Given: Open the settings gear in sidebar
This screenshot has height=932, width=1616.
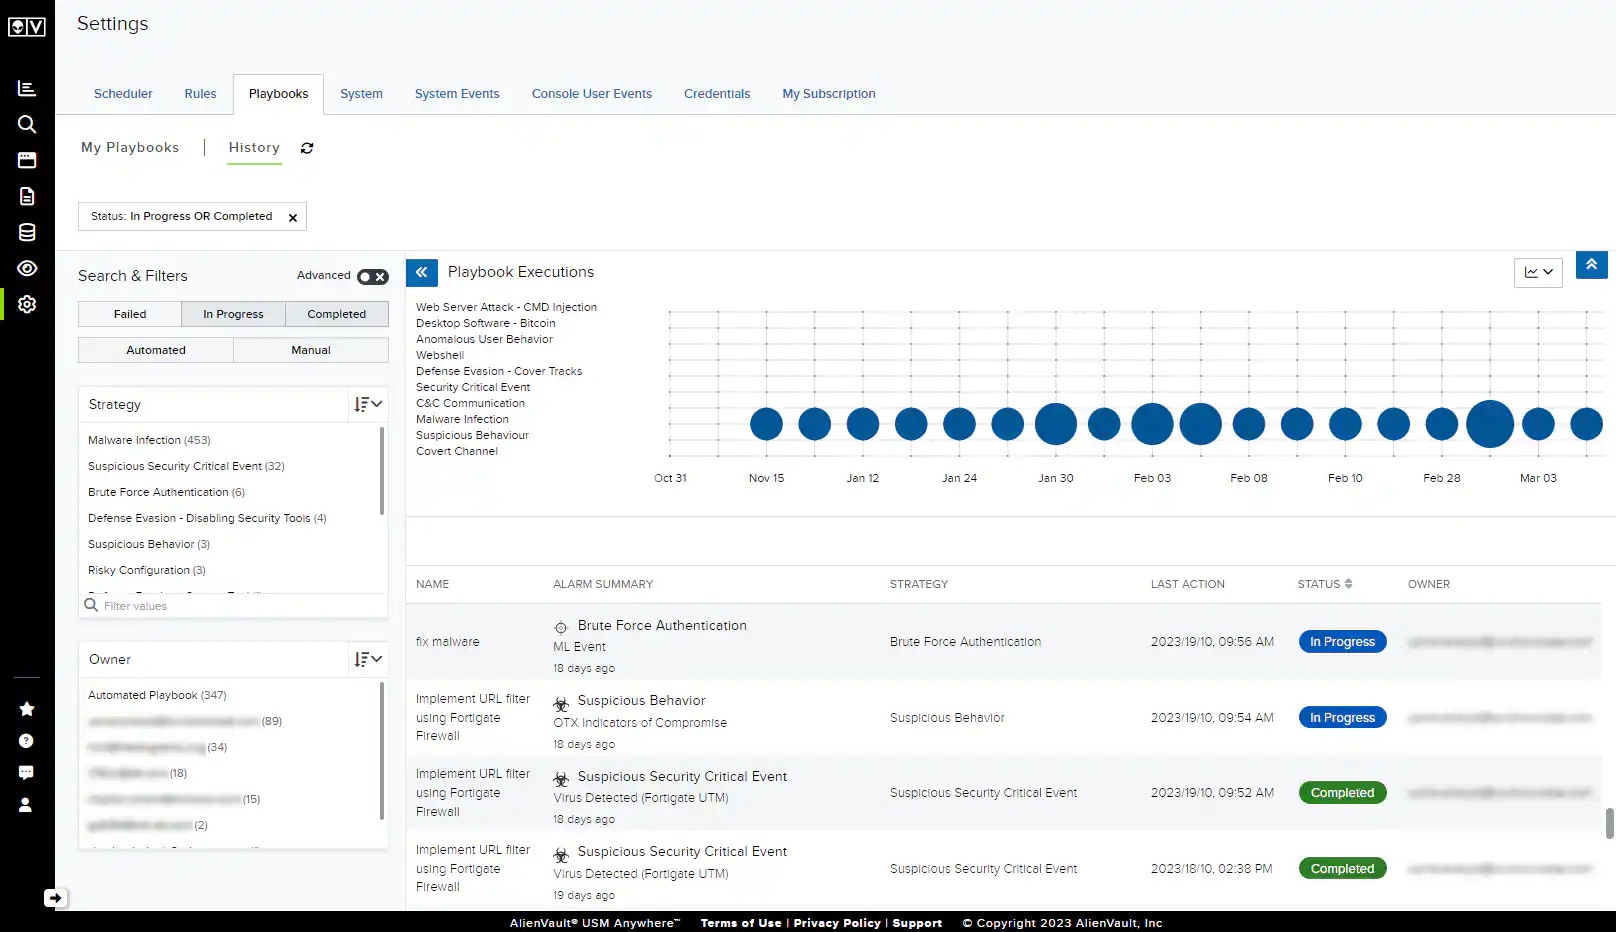Looking at the screenshot, I should point(27,304).
